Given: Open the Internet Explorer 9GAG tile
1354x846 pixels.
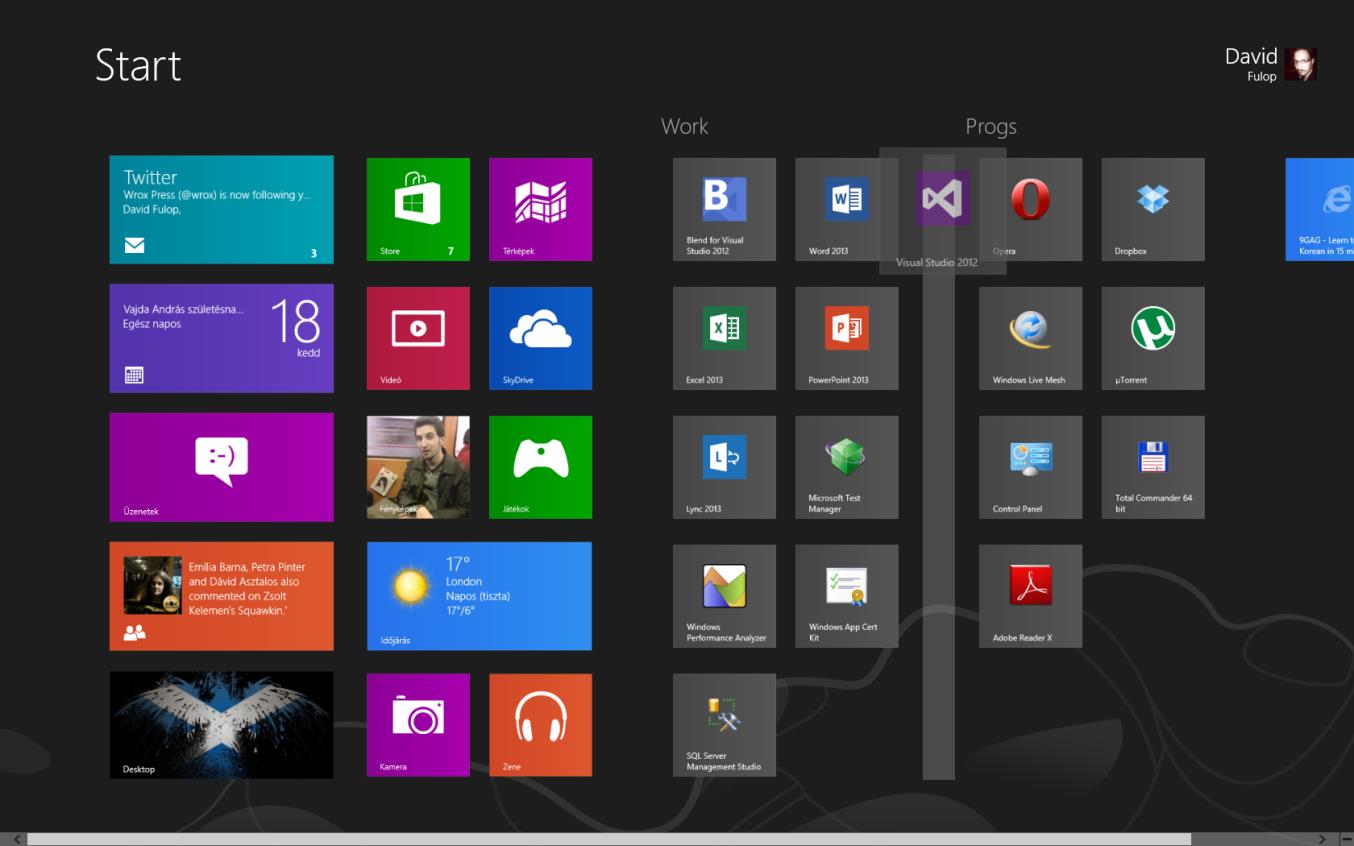Looking at the screenshot, I should (1320, 209).
